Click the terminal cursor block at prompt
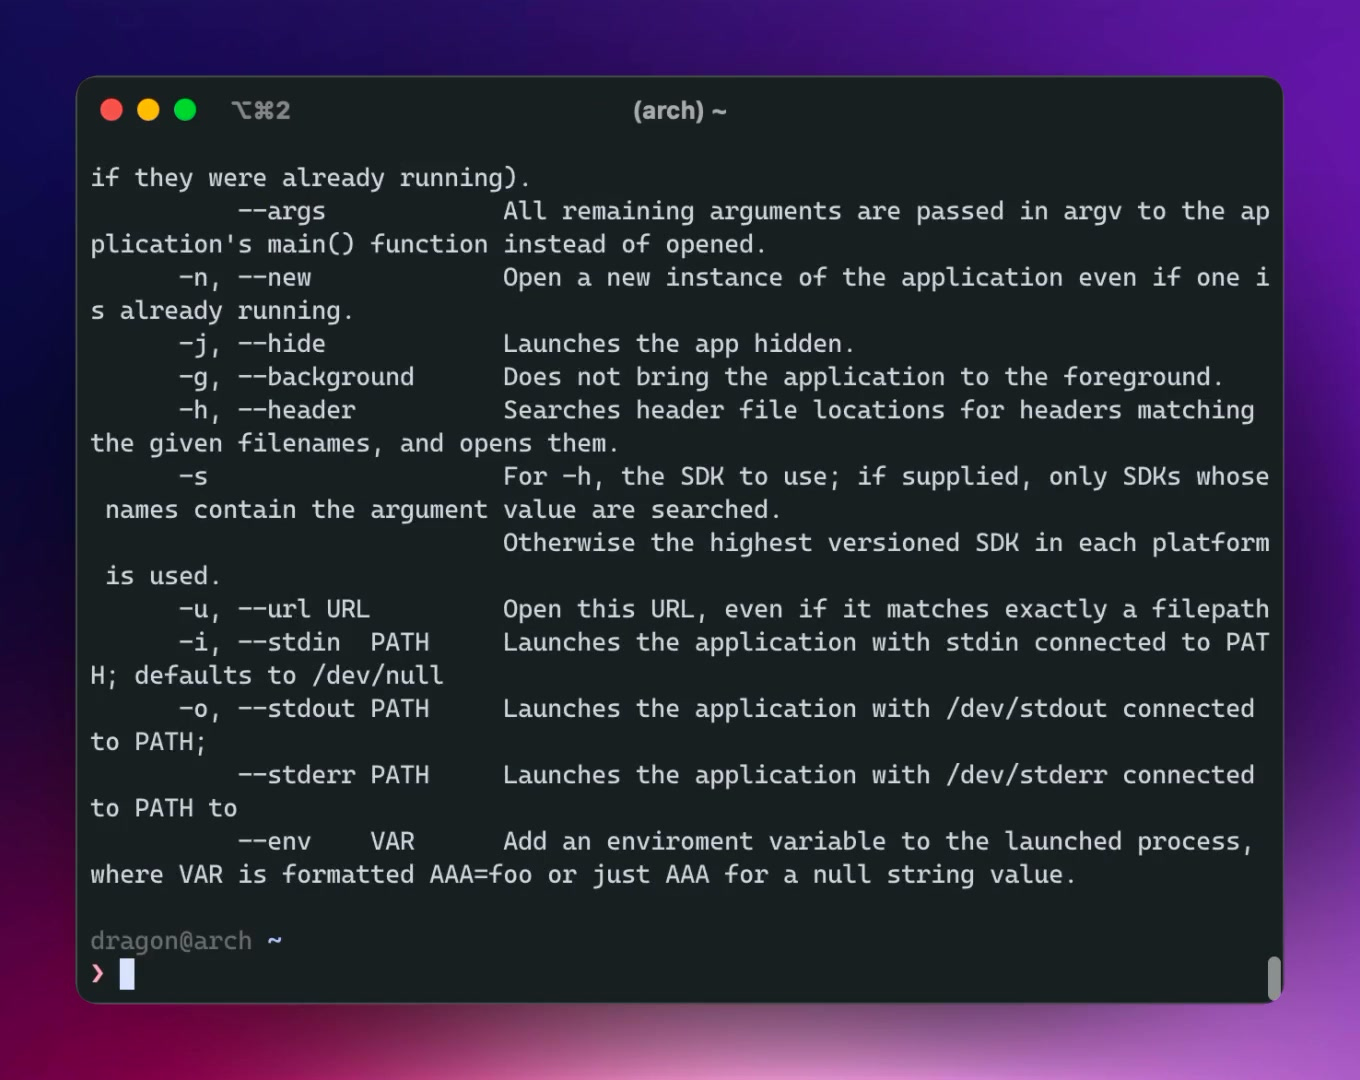 (x=127, y=974)
